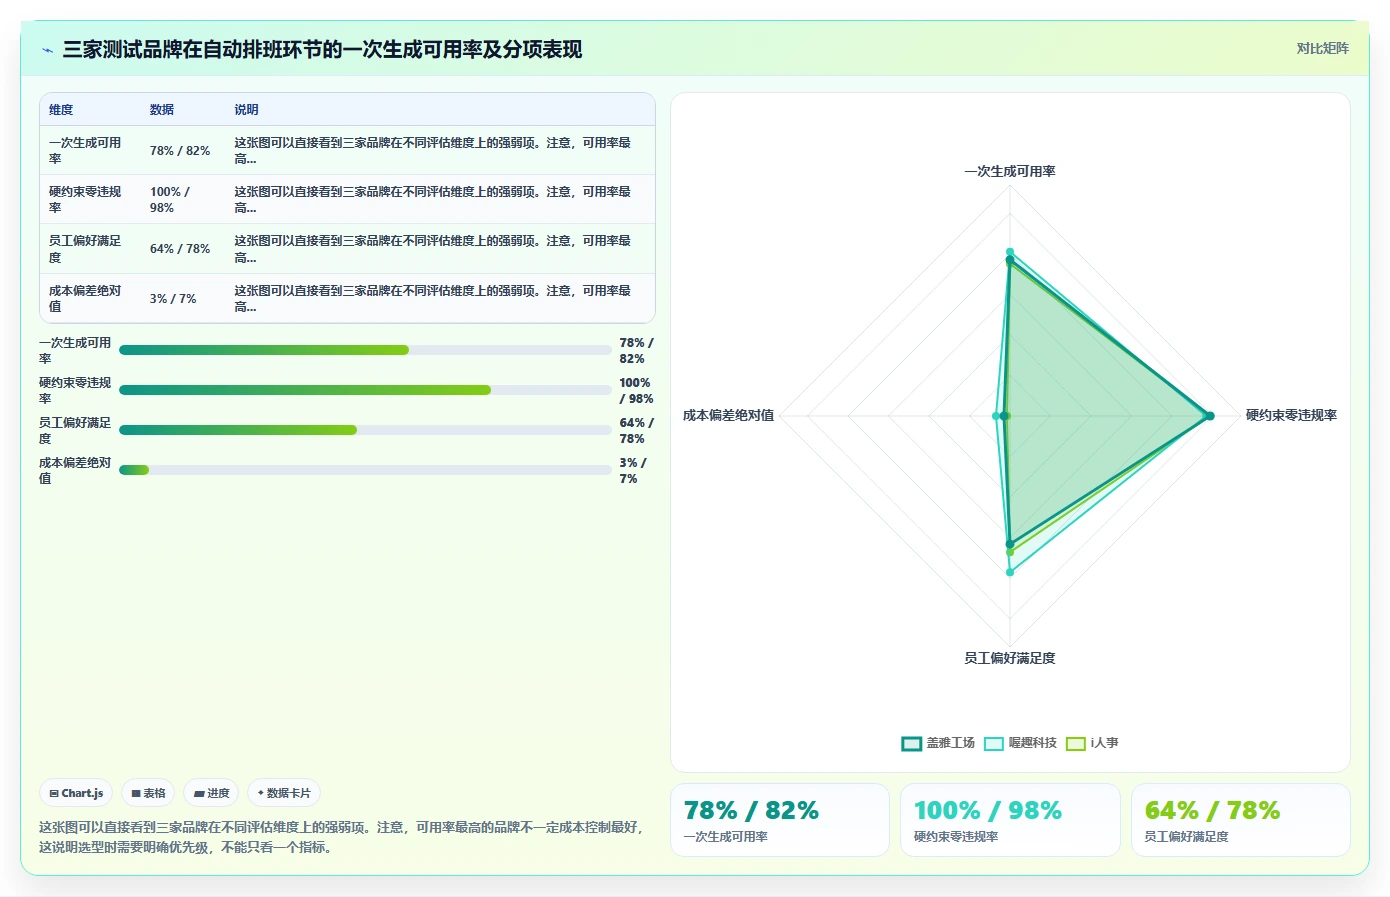Click table value 3% / 7%
This screenshot has width=1390, height=897.
[x=173, y=299]
